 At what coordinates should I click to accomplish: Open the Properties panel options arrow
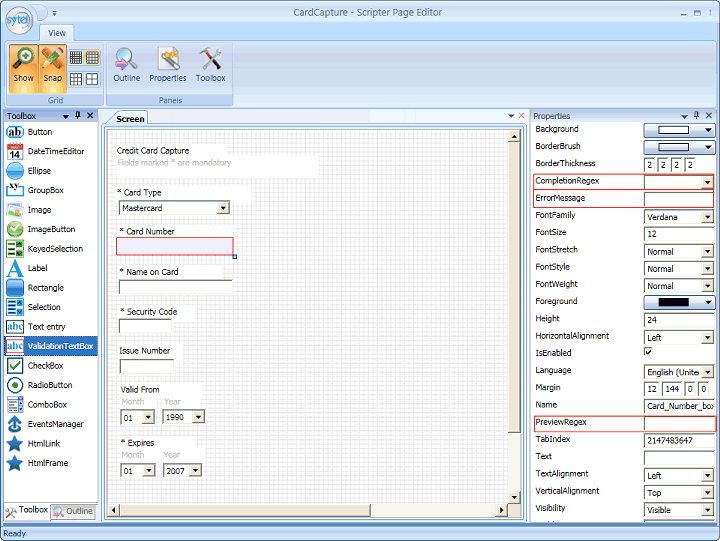684,117
